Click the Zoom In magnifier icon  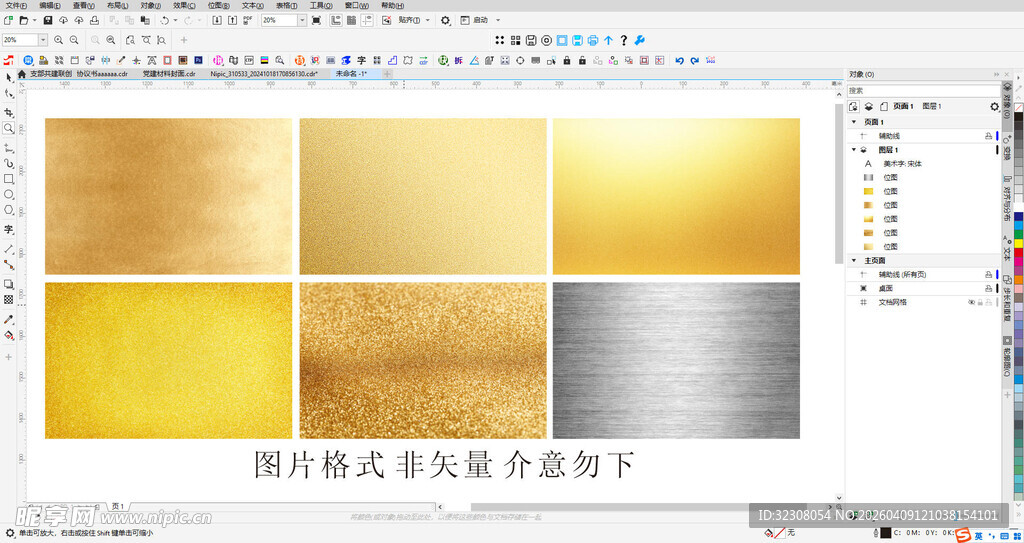coord(58,40)
